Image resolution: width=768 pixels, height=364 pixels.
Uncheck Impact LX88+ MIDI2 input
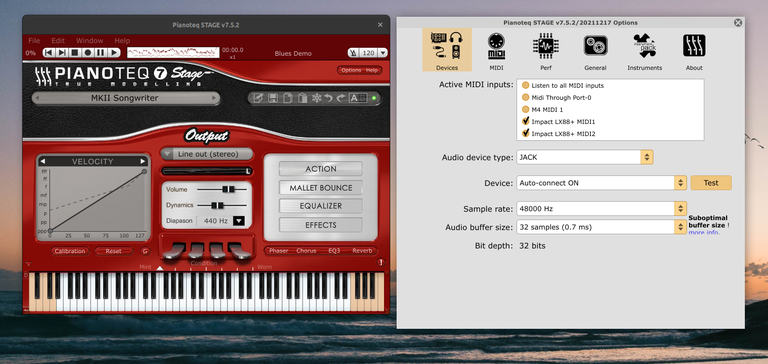pos(526,133)
